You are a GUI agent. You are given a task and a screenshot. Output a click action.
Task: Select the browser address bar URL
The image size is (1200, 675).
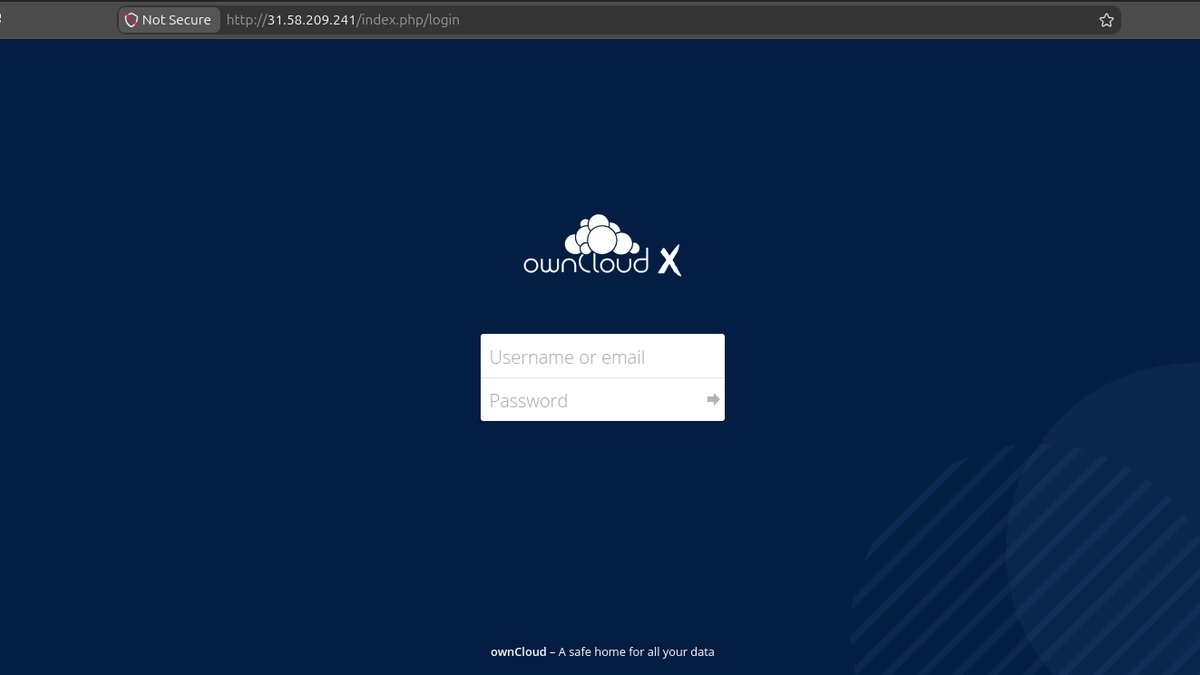(343, 20)
